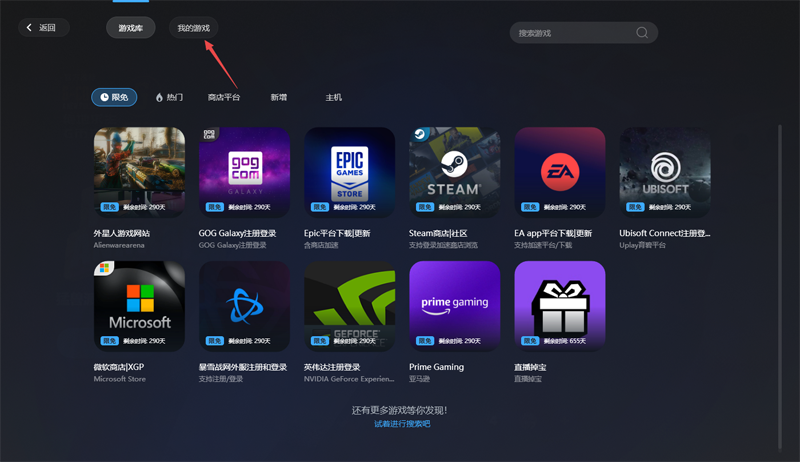Click the vertical scrollbar of the game list

pyautogui.click(x=780, y=287)
